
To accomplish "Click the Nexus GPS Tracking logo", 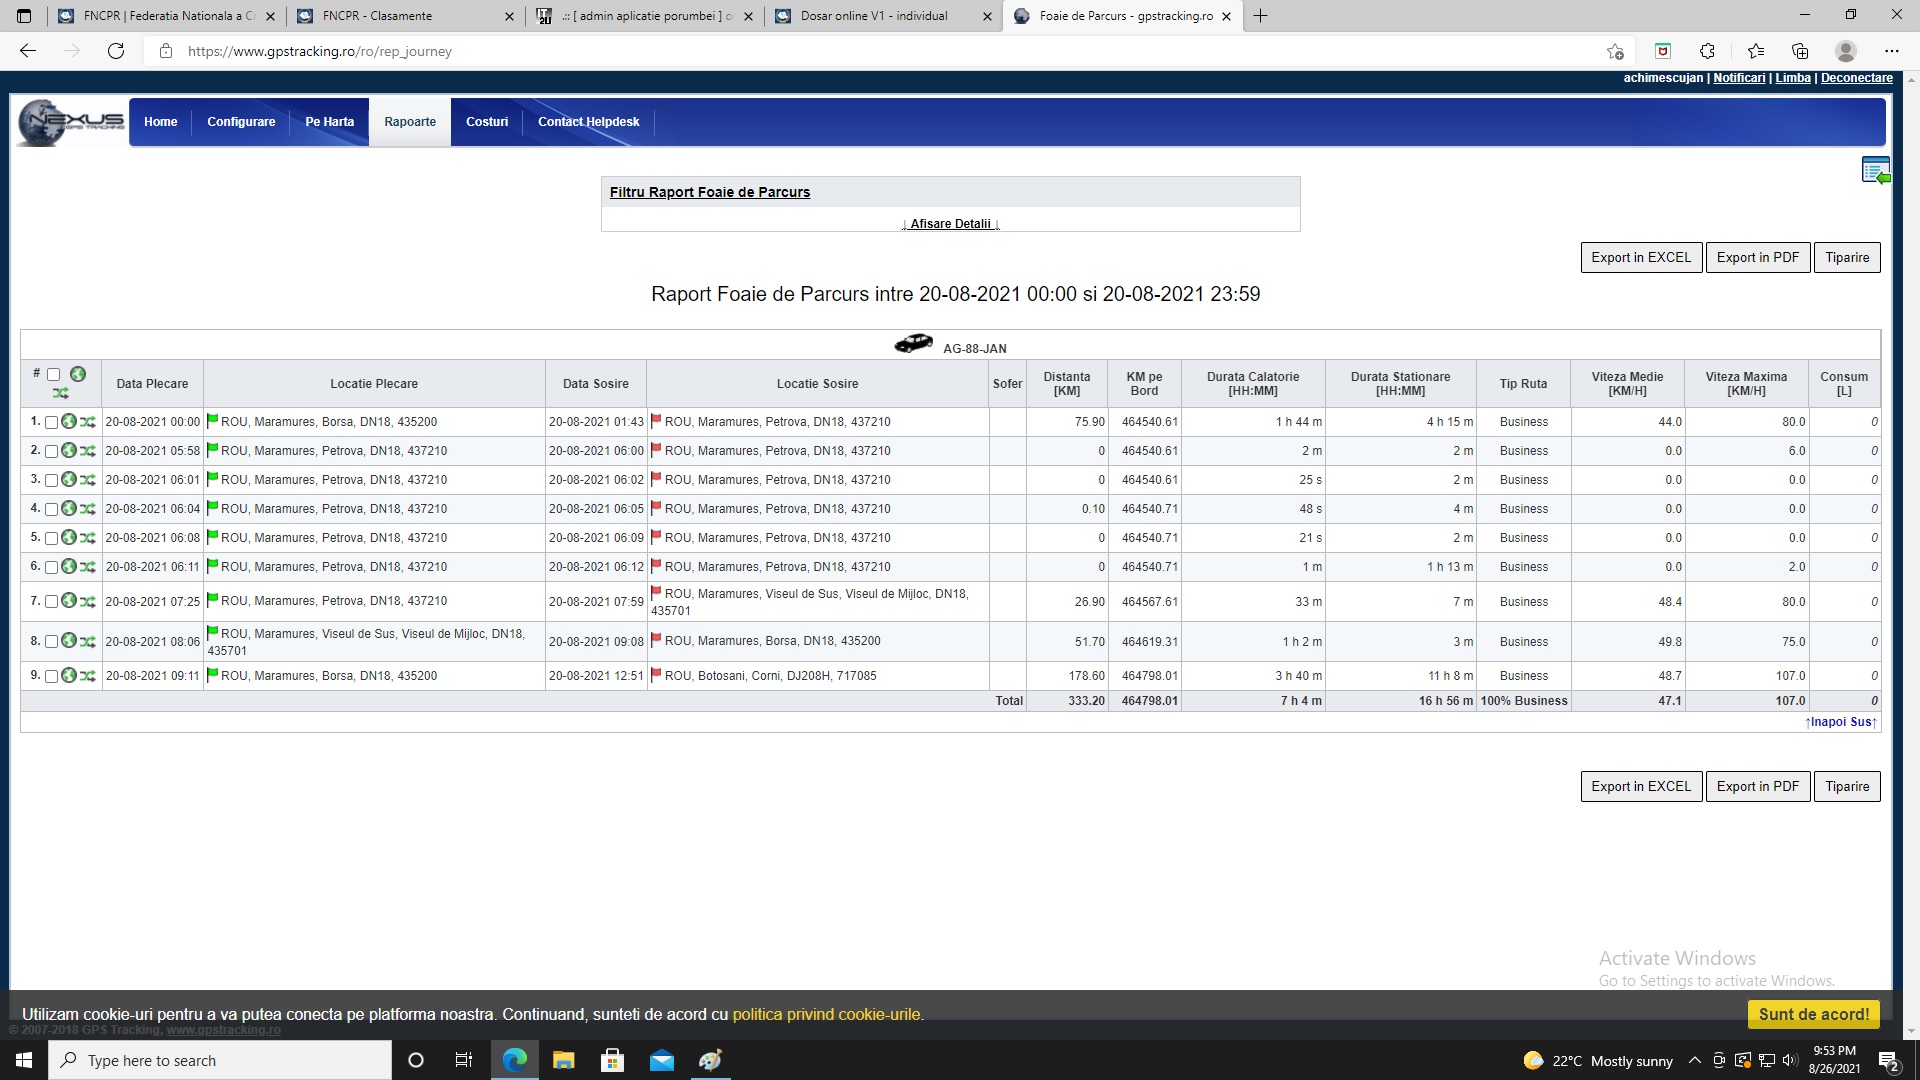I will coord(70,122).
